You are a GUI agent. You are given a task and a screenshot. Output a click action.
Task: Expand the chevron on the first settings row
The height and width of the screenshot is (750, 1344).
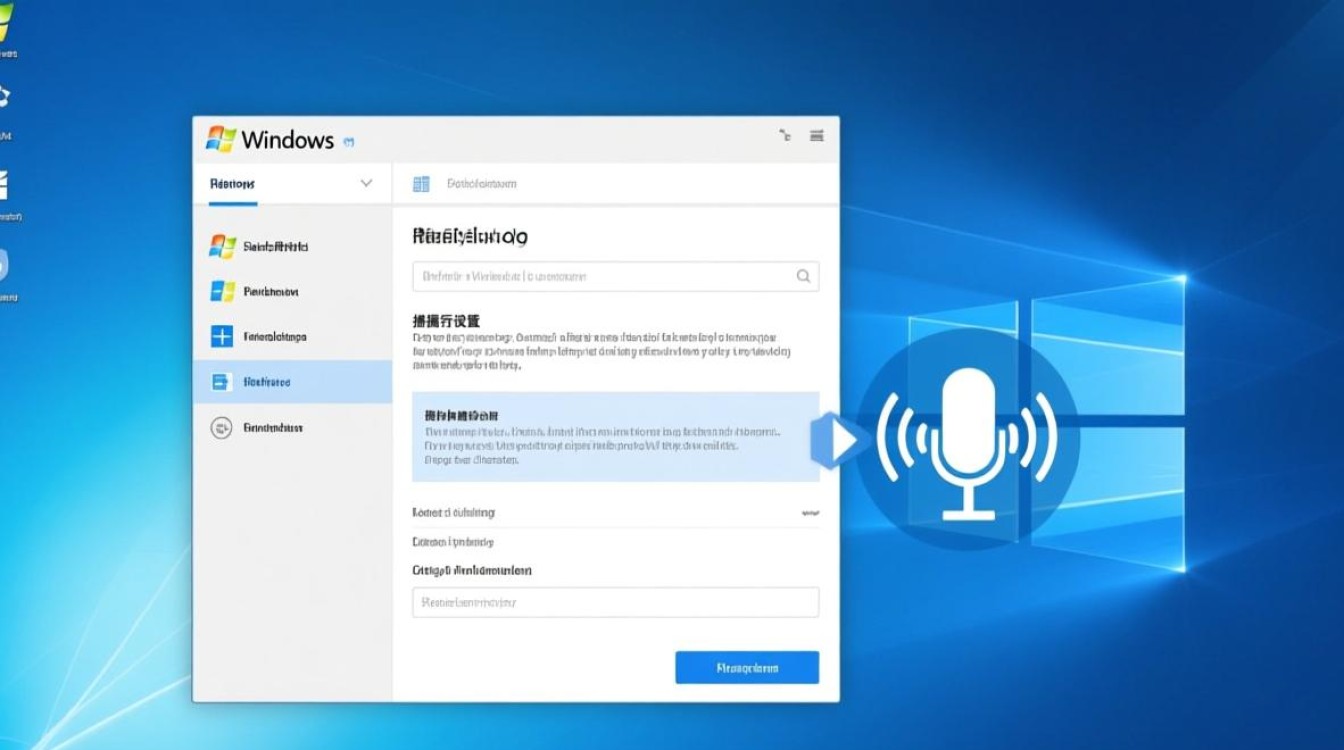[x=811, y=511]
